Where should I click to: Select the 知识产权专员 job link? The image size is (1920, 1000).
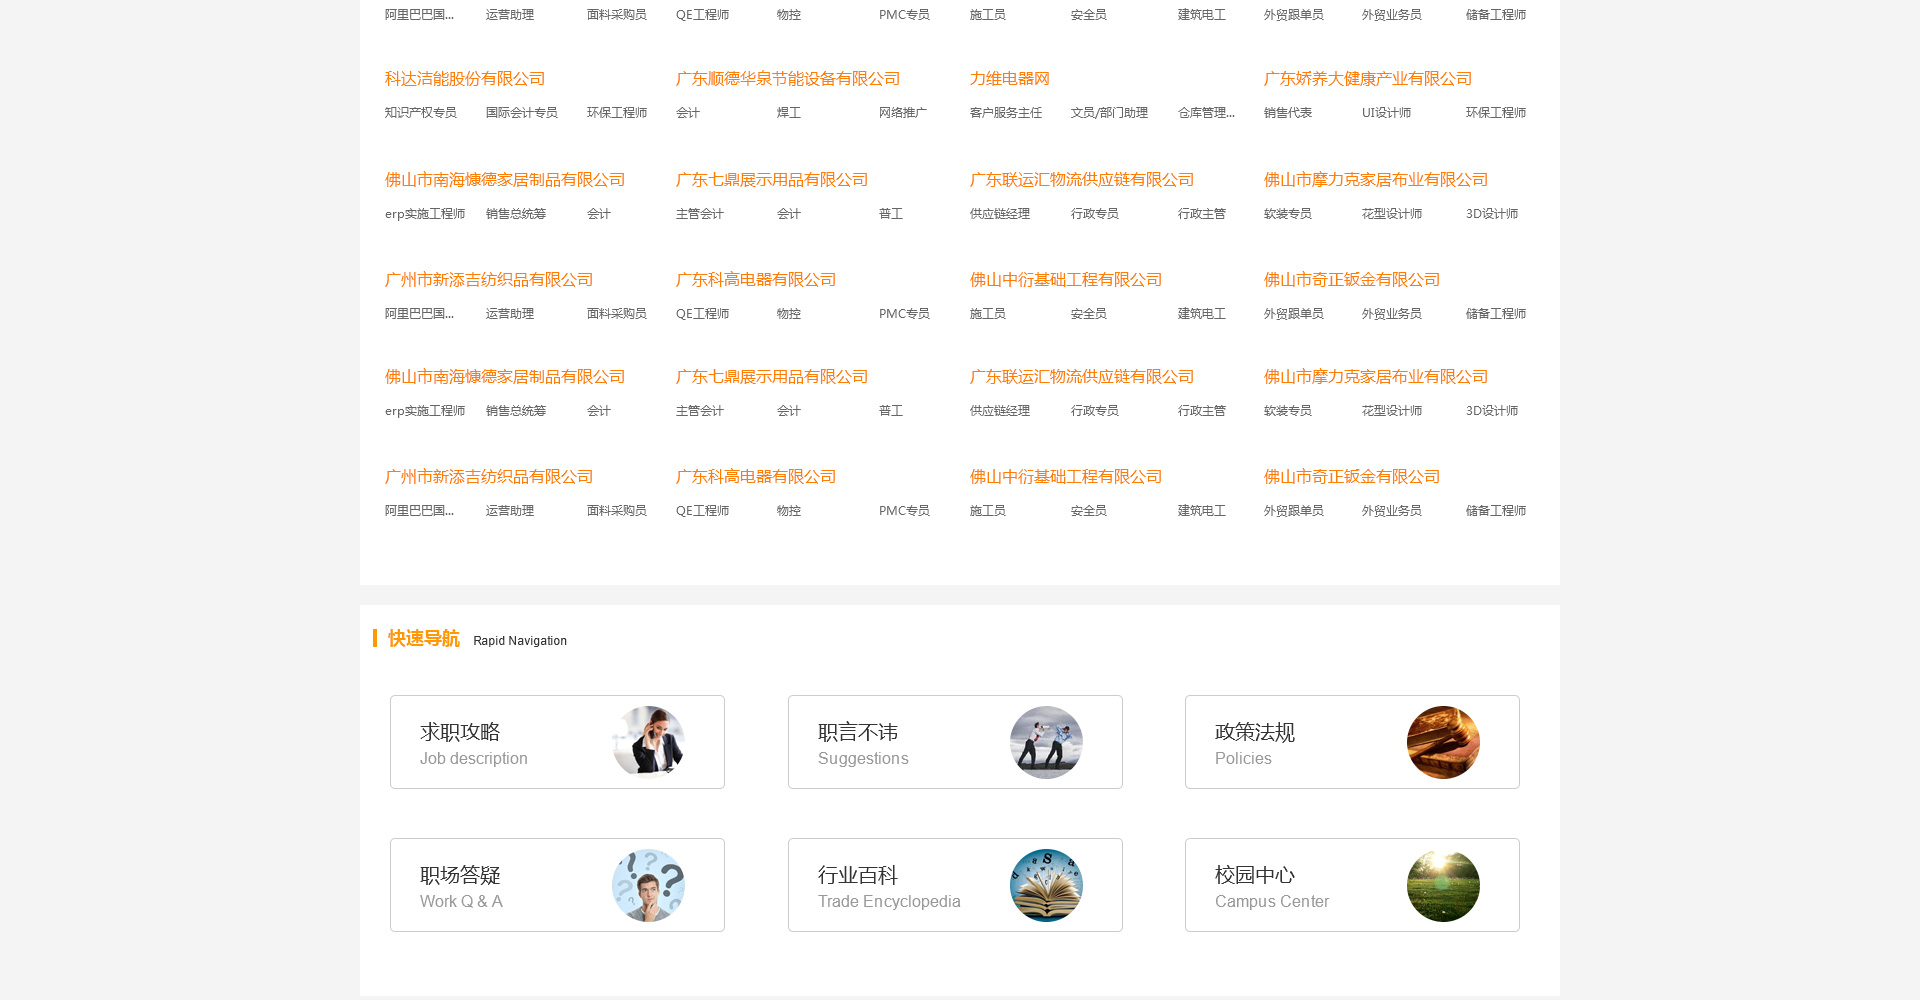[x=421, y=113]
